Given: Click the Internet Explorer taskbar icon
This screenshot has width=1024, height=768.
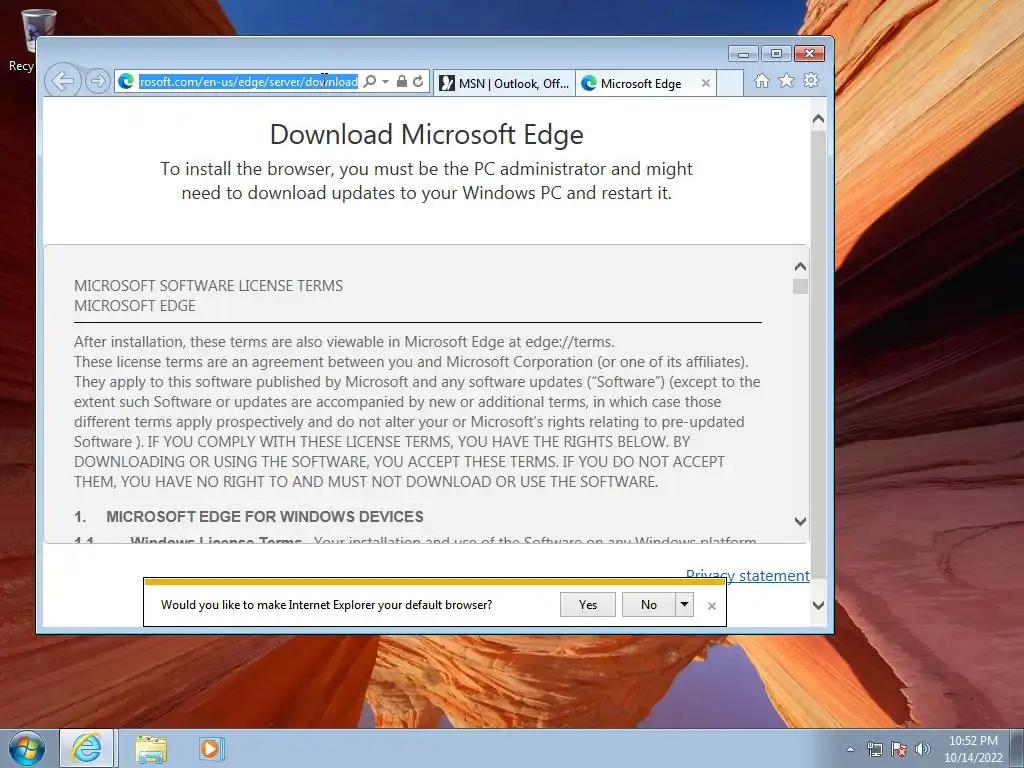Looking at the screenshot, I should point(87,748).
